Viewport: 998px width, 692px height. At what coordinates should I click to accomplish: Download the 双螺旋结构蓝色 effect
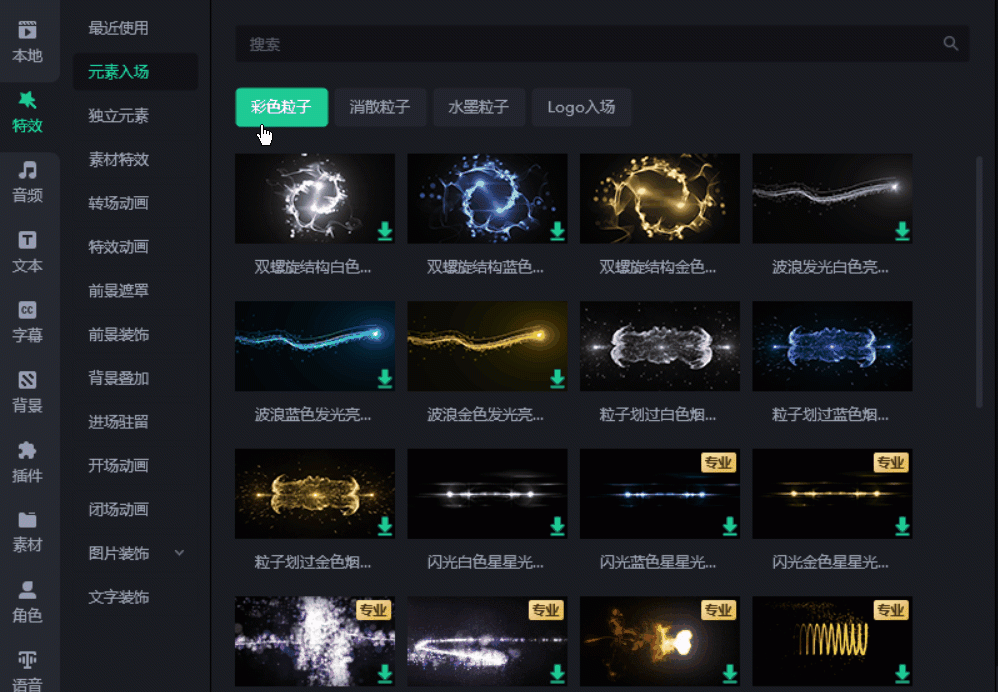point(557,230)
